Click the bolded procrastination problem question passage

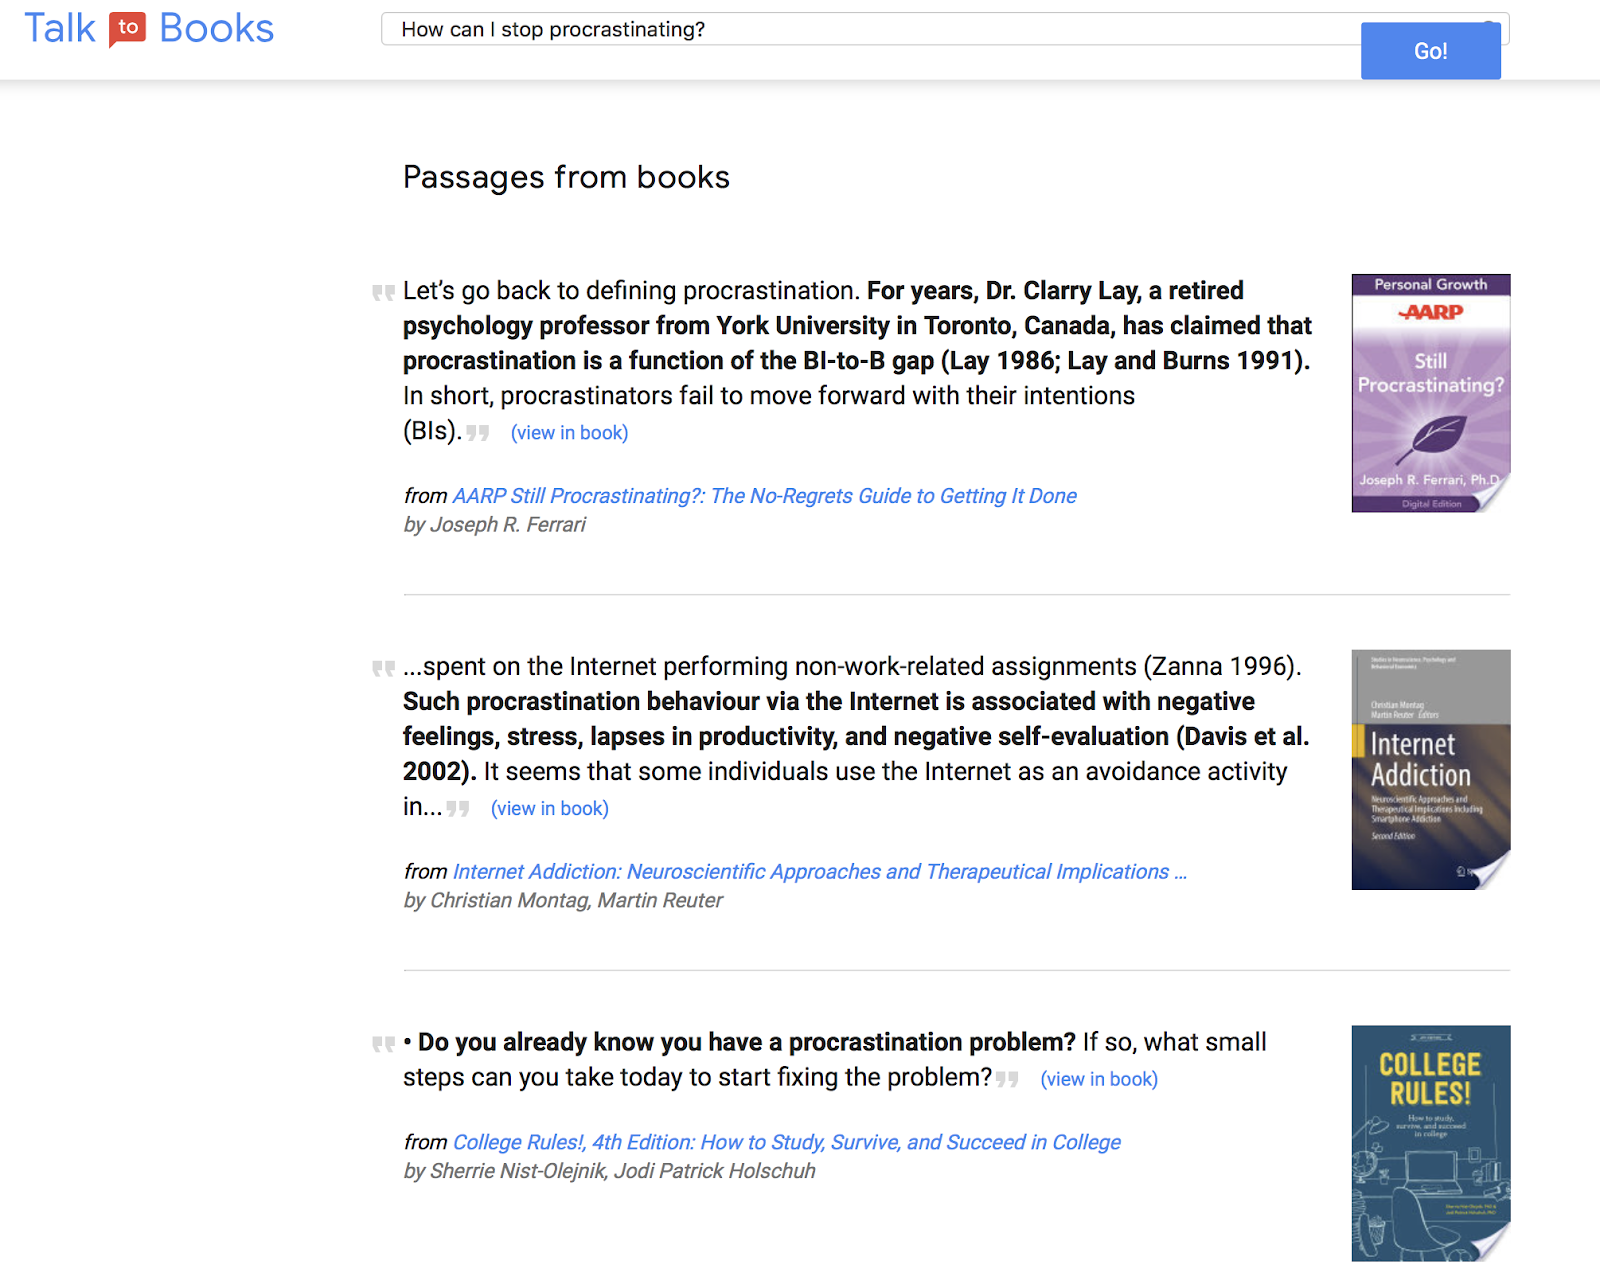pos(746,1043)
